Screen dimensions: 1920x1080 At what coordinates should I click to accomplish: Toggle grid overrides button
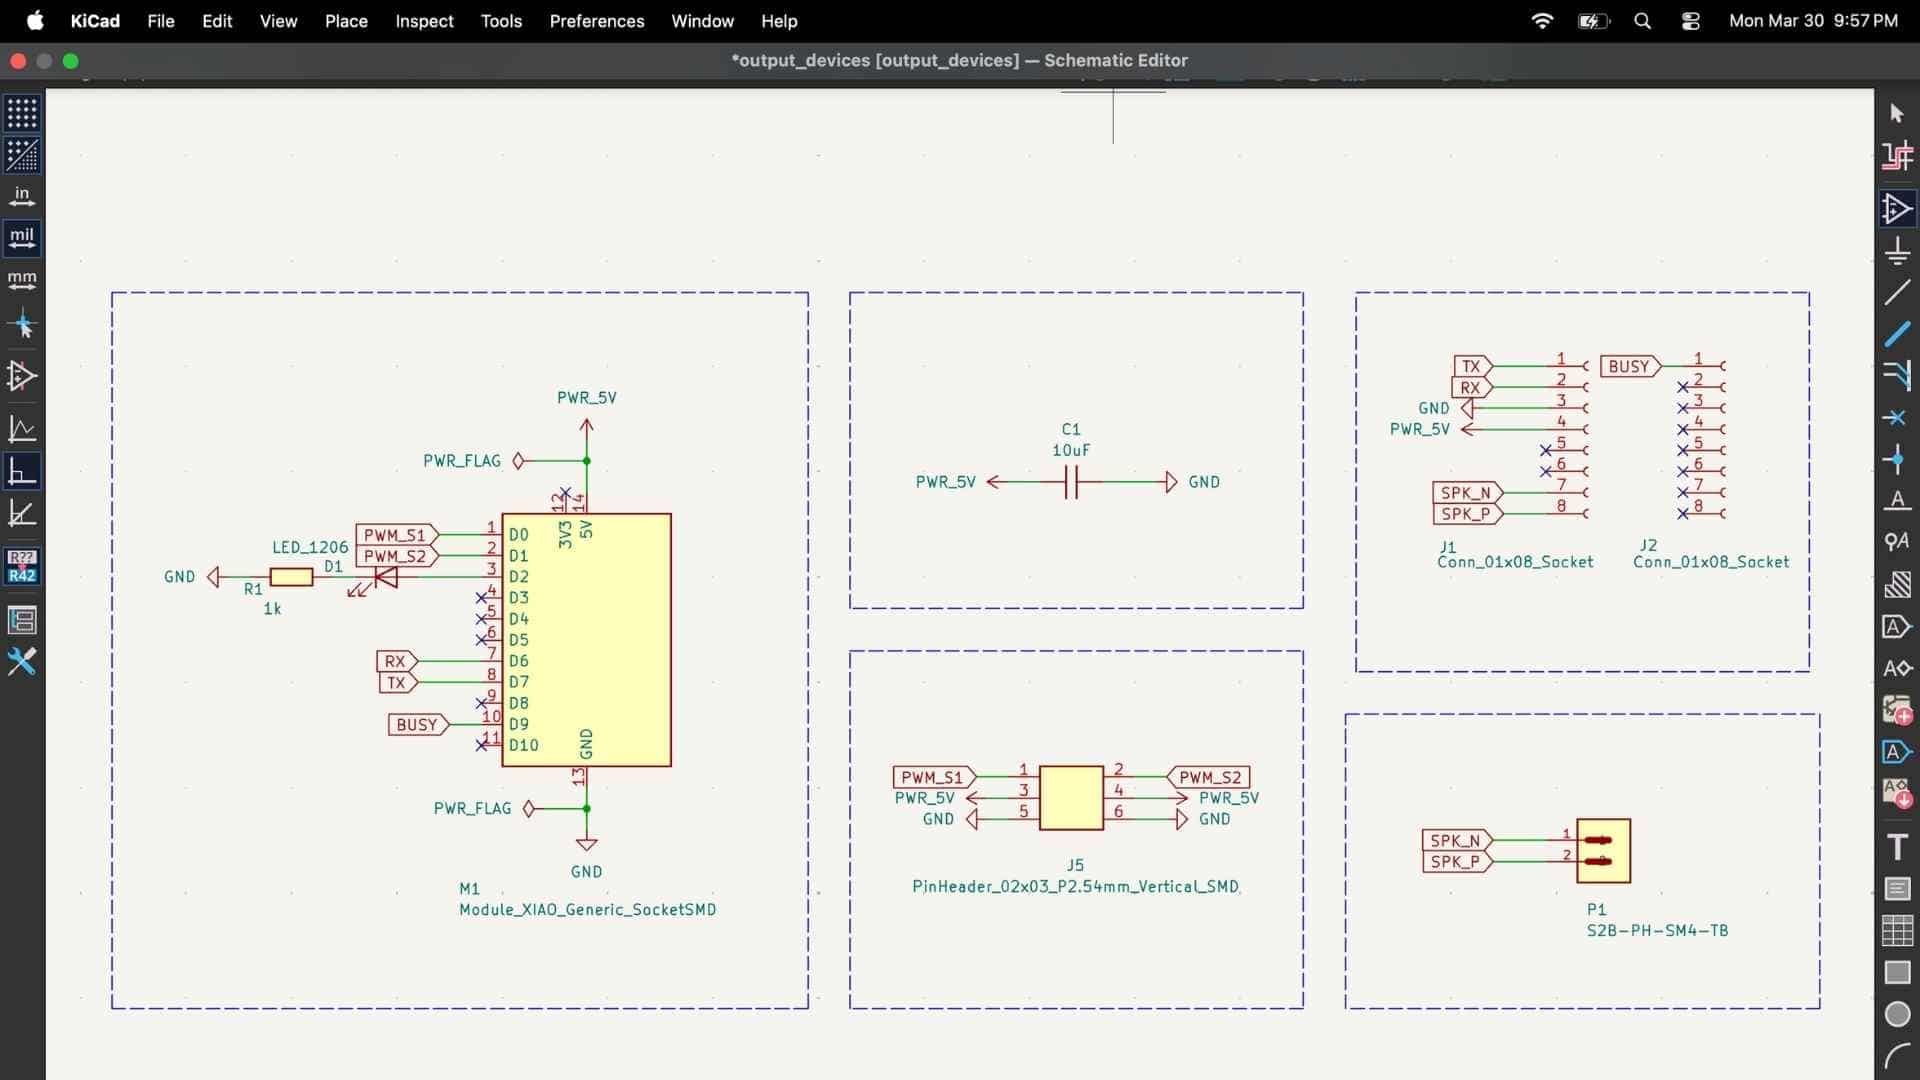[22, 155]
